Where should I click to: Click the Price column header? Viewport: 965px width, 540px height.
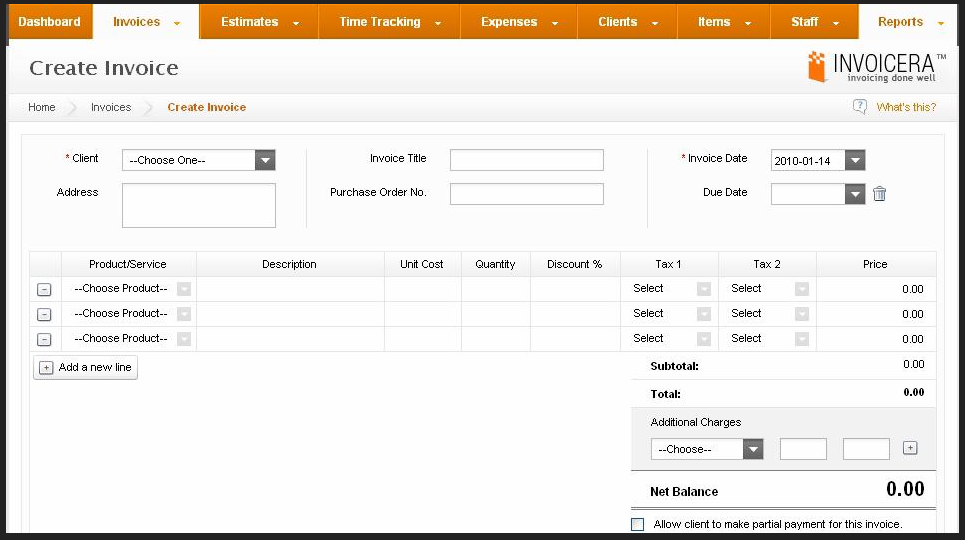pos(875,264)
